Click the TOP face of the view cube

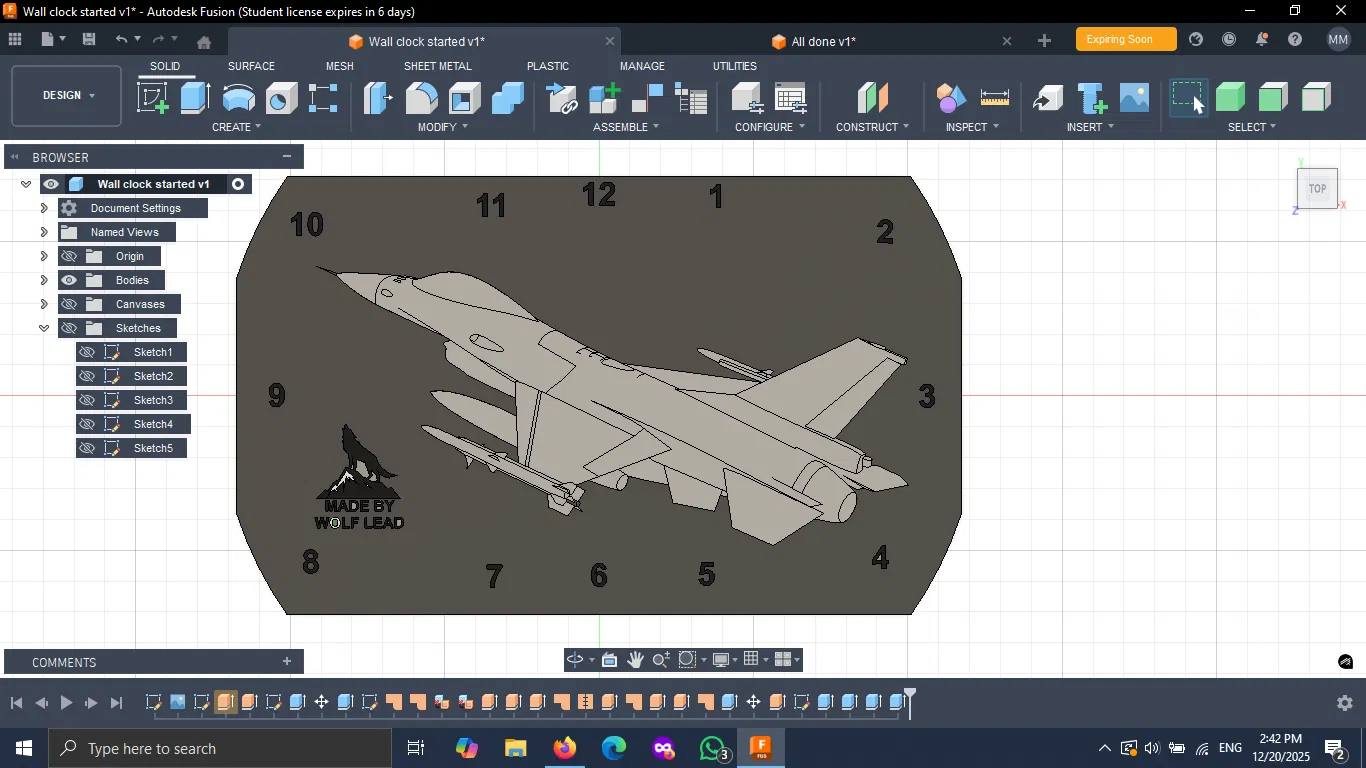1317,188
